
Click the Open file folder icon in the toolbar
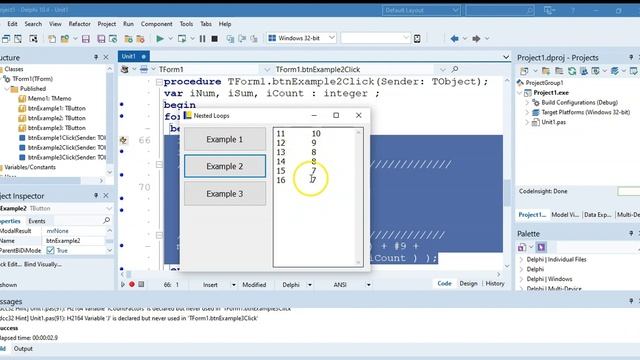[x=64, y=39]
